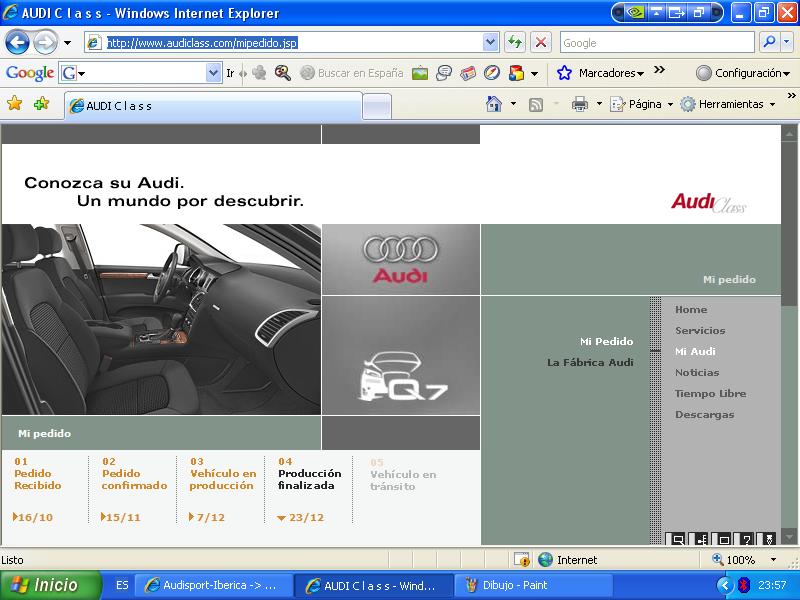Click the speech bubble icon on Google toolbar
The width and height of the screenshot is (800, 600).
[x=444, y=73]
